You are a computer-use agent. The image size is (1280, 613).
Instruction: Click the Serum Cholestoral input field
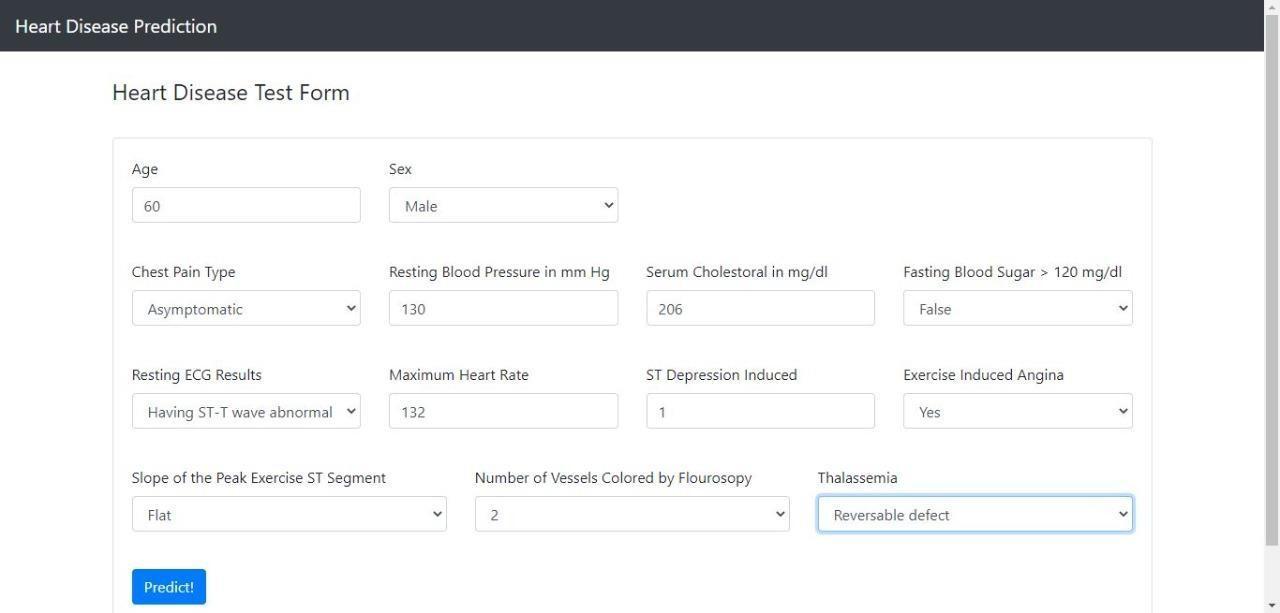[760, 309]
